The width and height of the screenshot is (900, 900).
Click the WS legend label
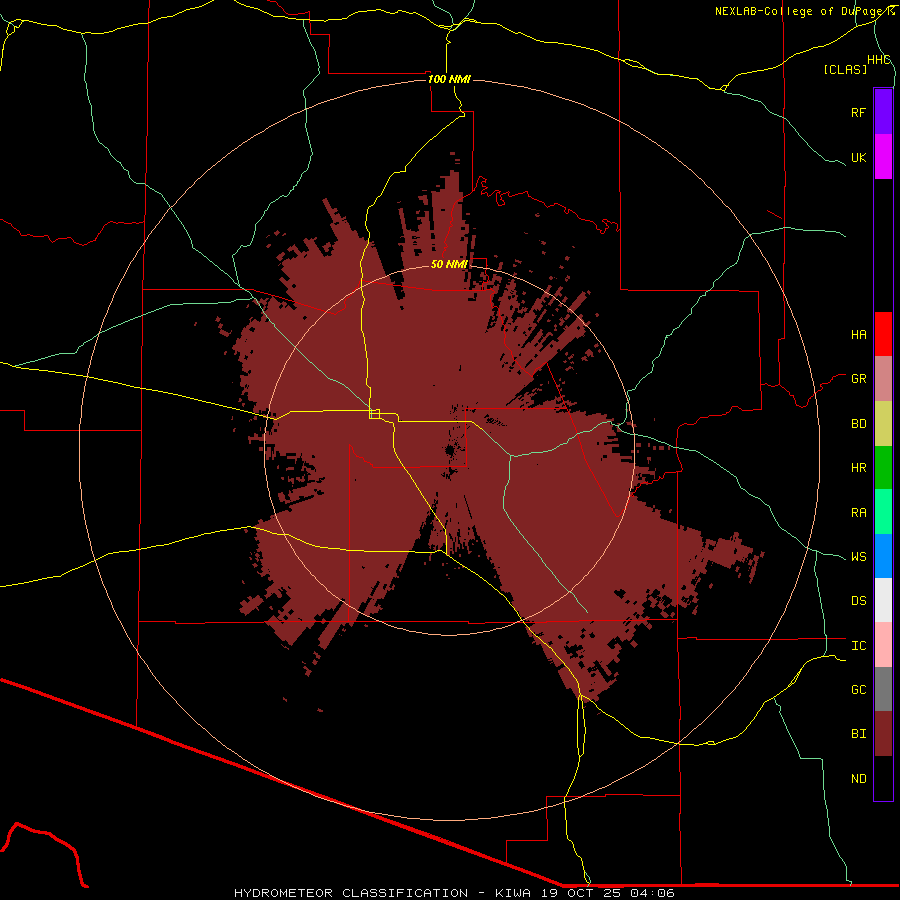858,556
